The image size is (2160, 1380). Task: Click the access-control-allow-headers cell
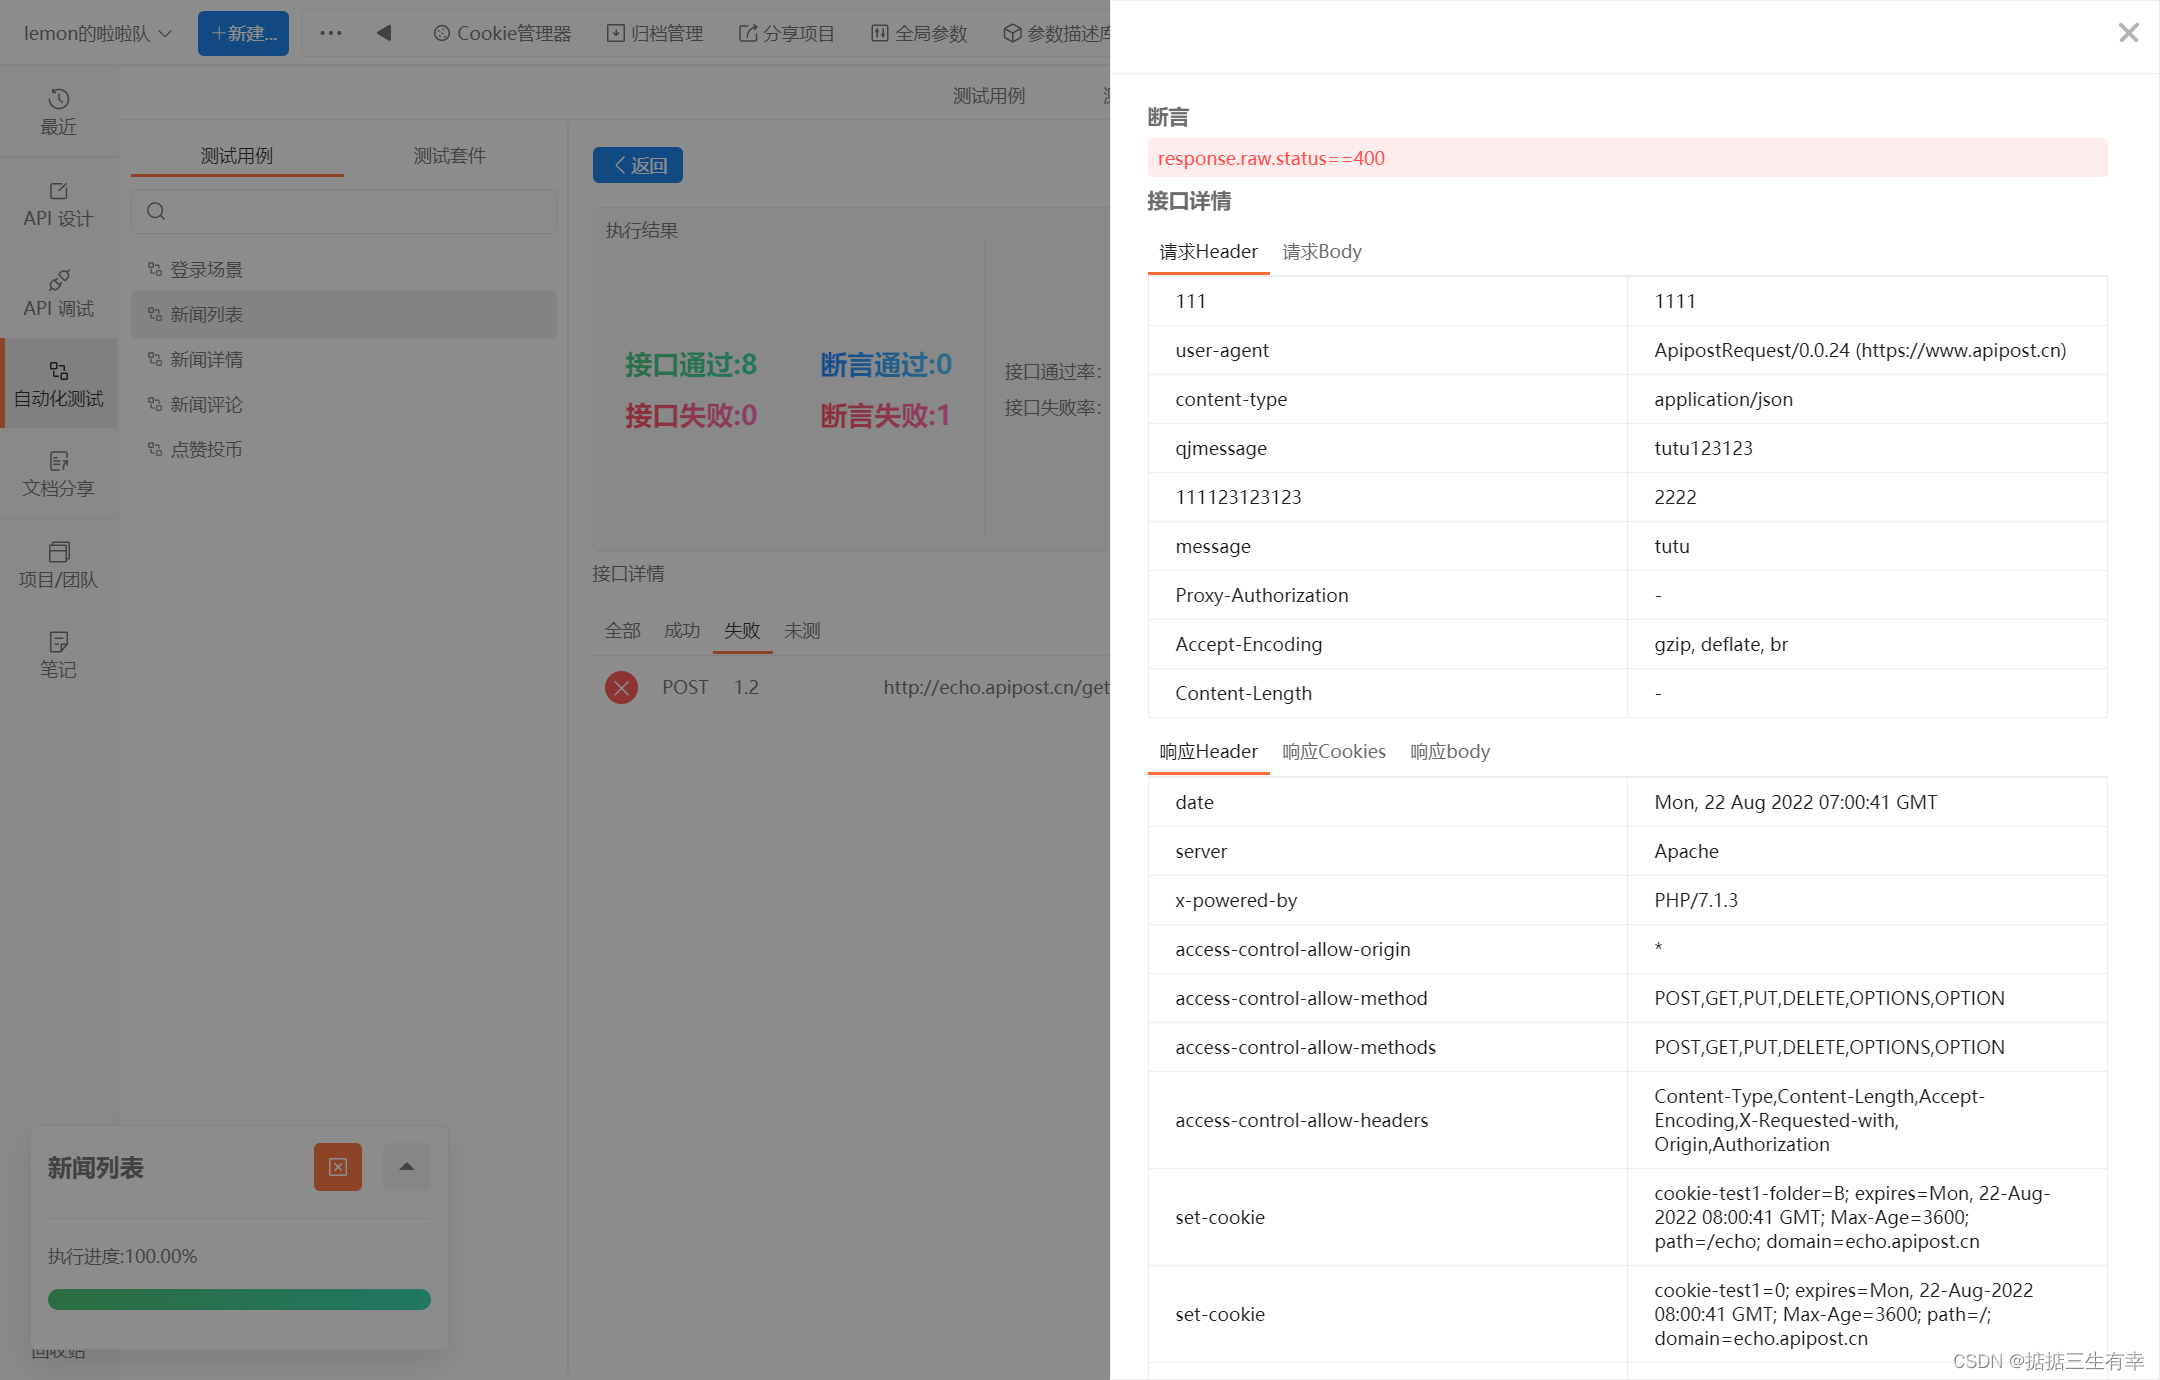[1388, 1120]
